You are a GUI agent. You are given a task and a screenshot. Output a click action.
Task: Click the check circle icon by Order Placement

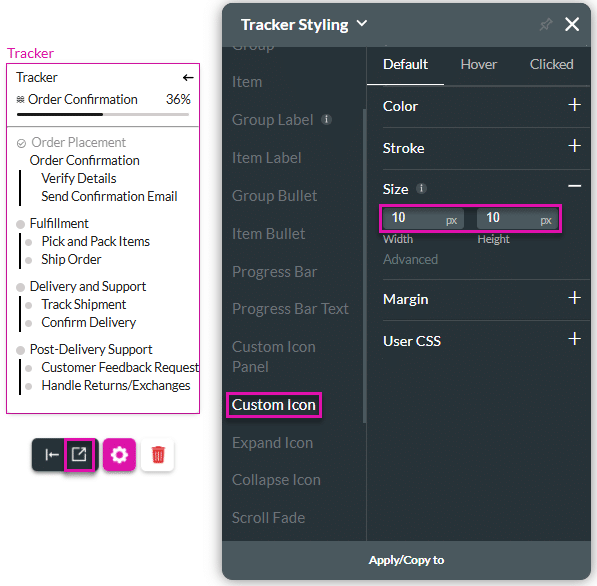click(21, 143)
